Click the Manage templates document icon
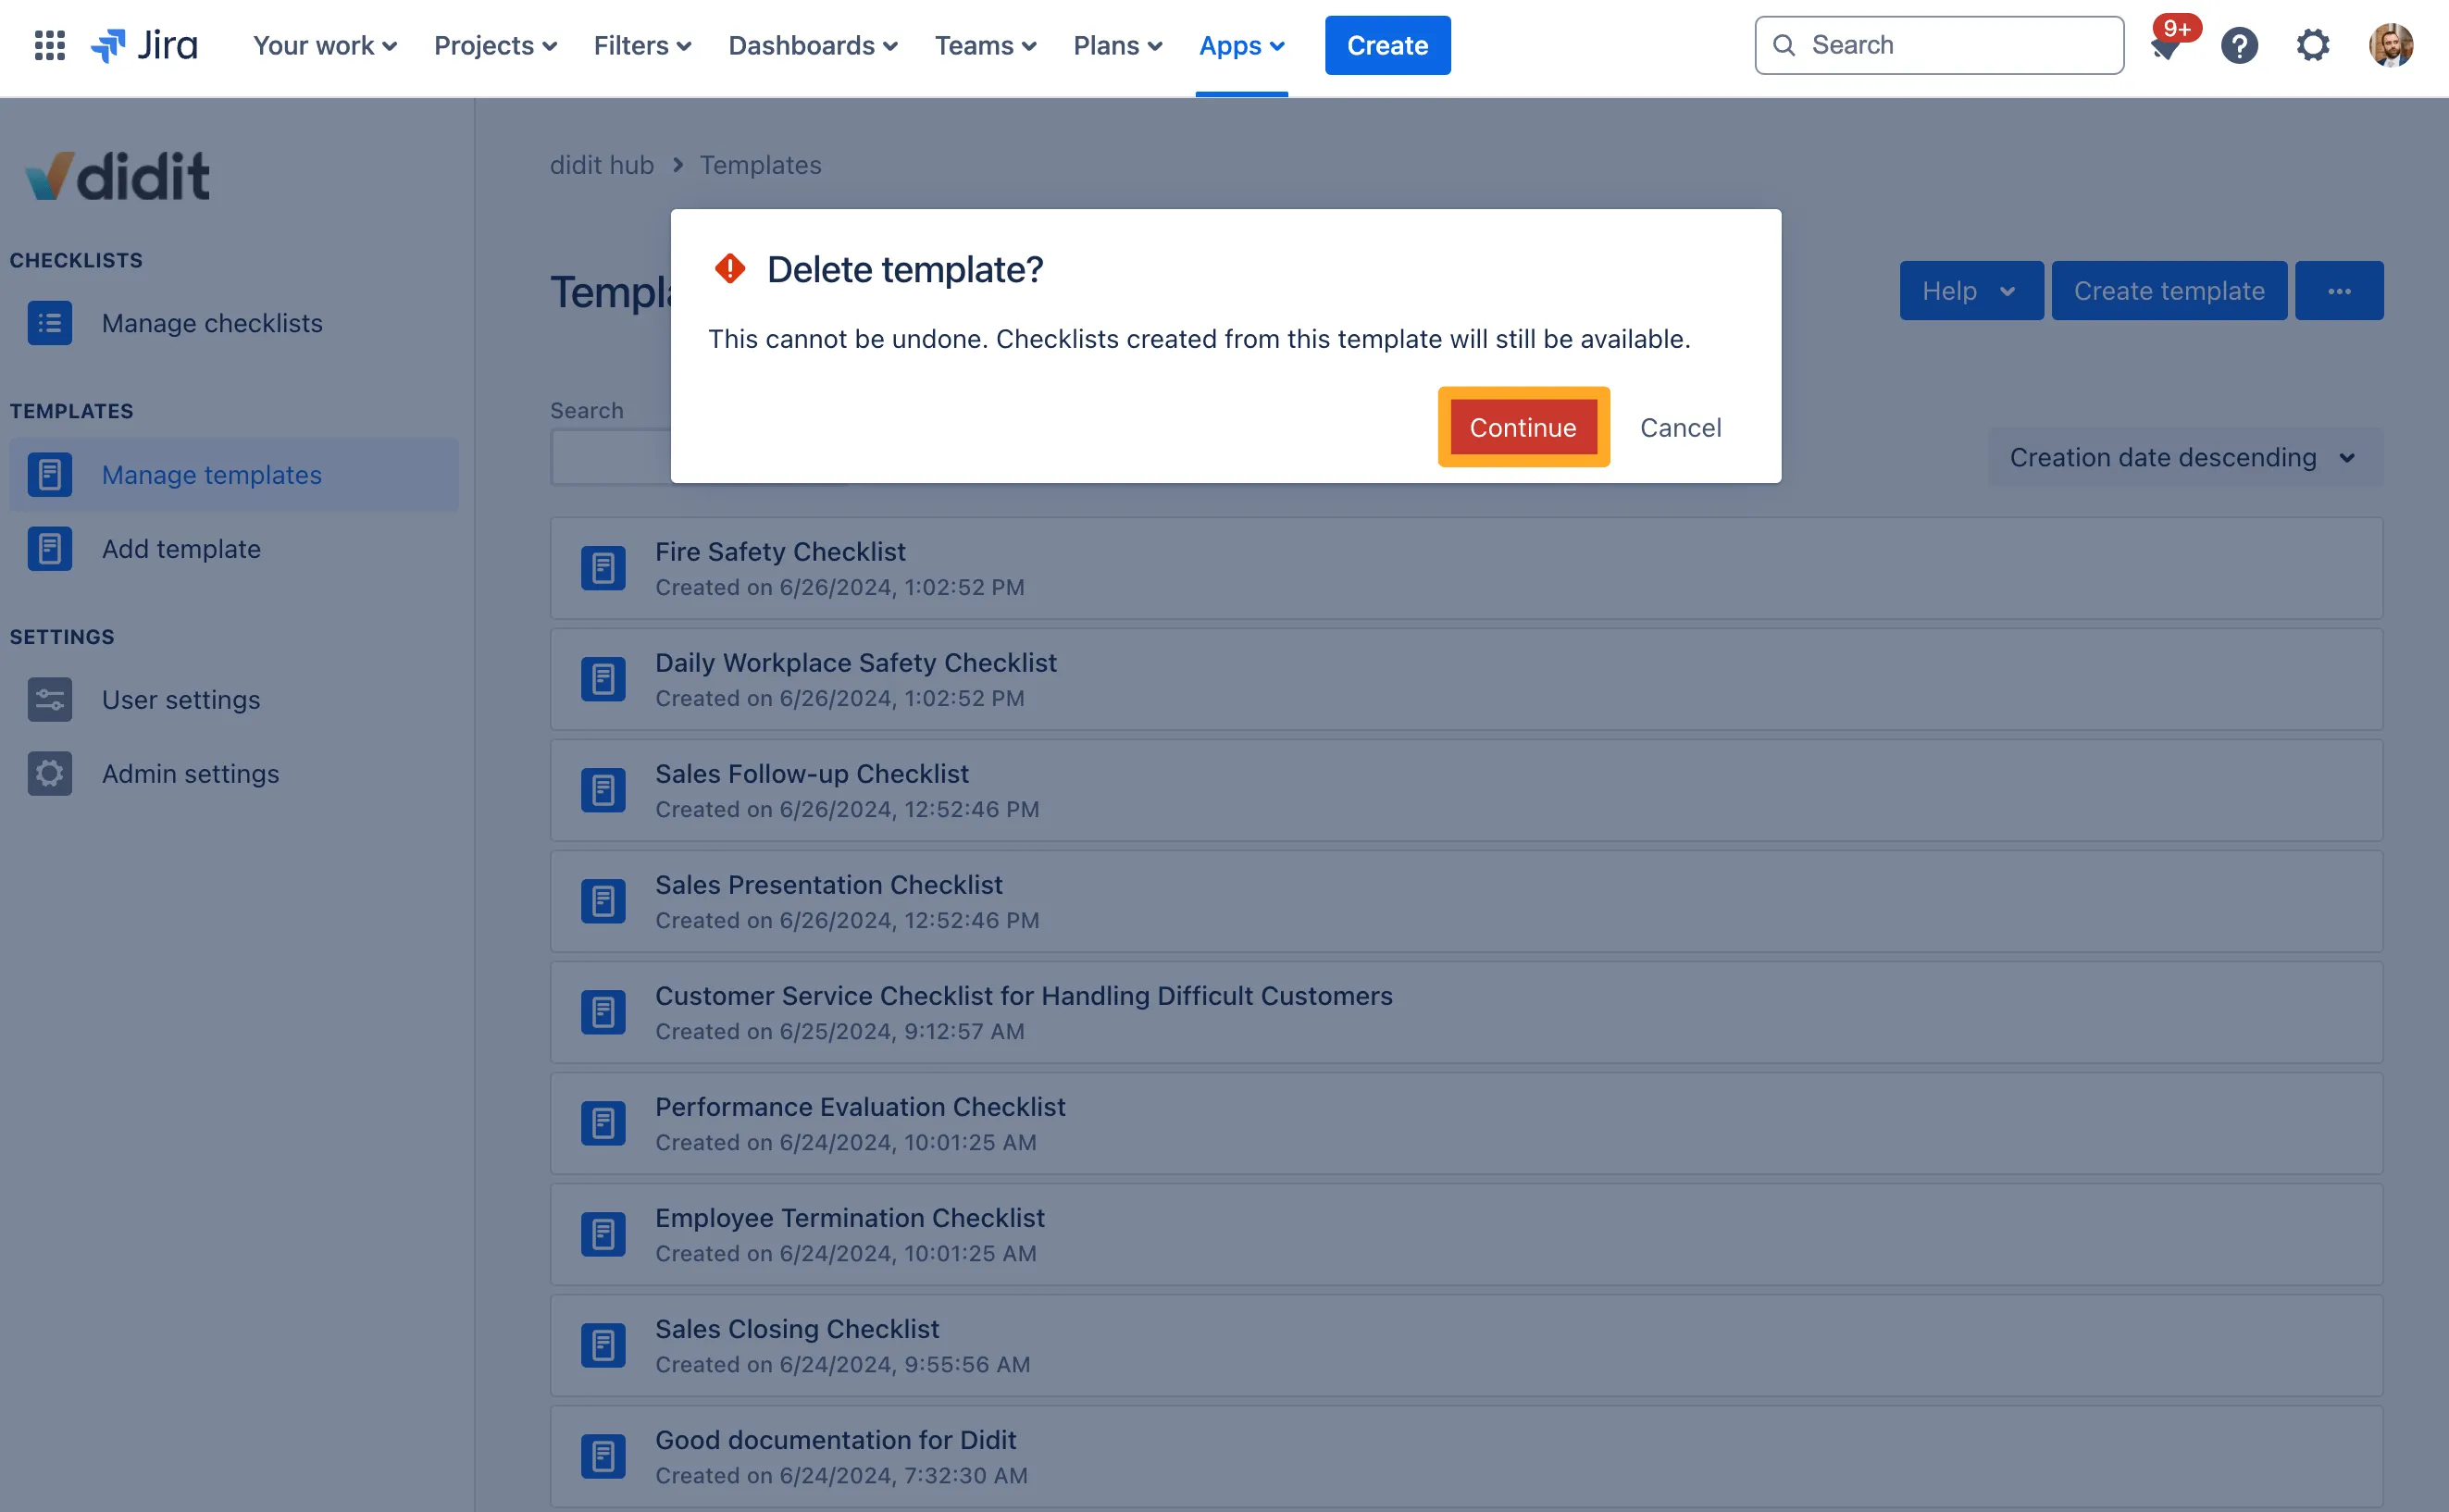The image size is (2449, 1512). point(49,474)
